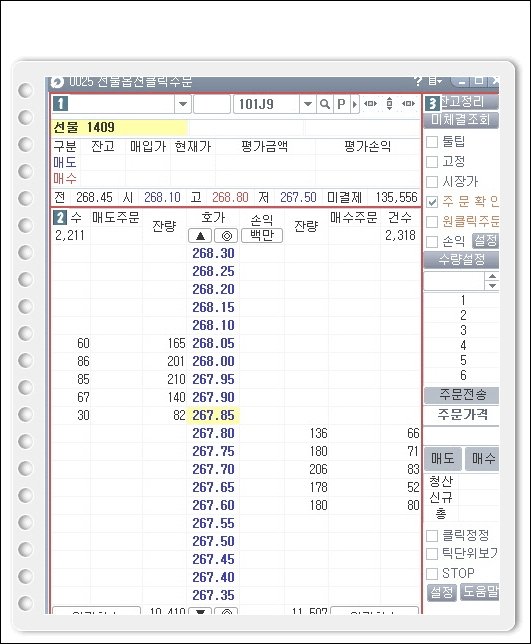Select the 매수 tab
531x644 pixels.
(x=483, y=458)
